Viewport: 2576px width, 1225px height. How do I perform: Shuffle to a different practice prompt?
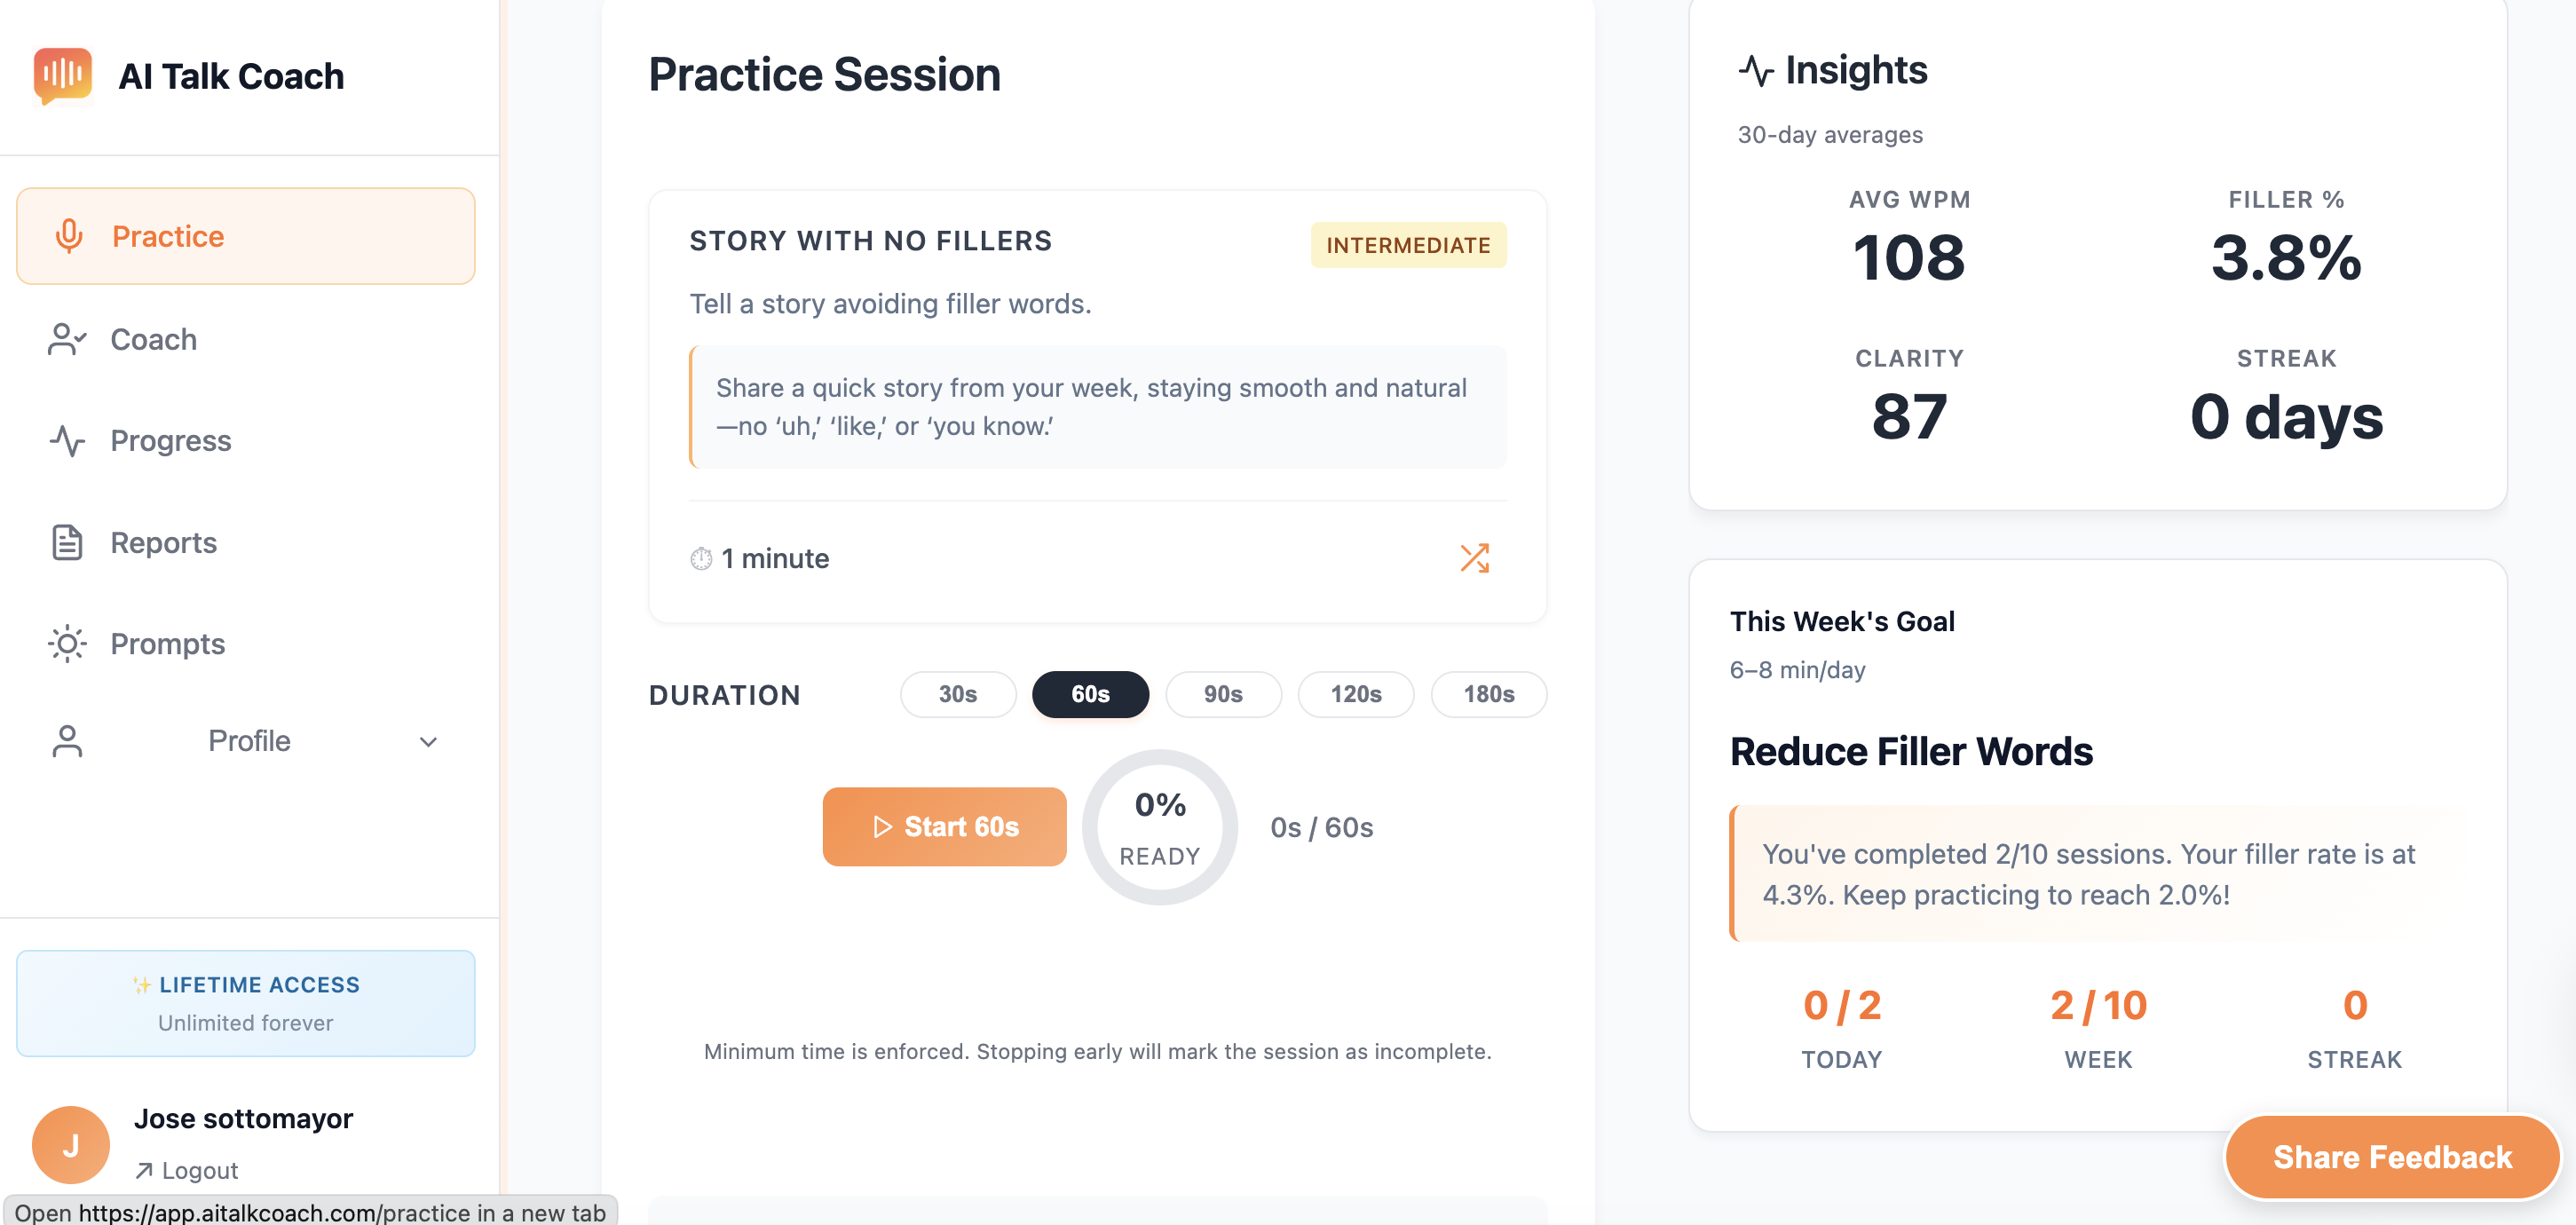point(1474,558)
